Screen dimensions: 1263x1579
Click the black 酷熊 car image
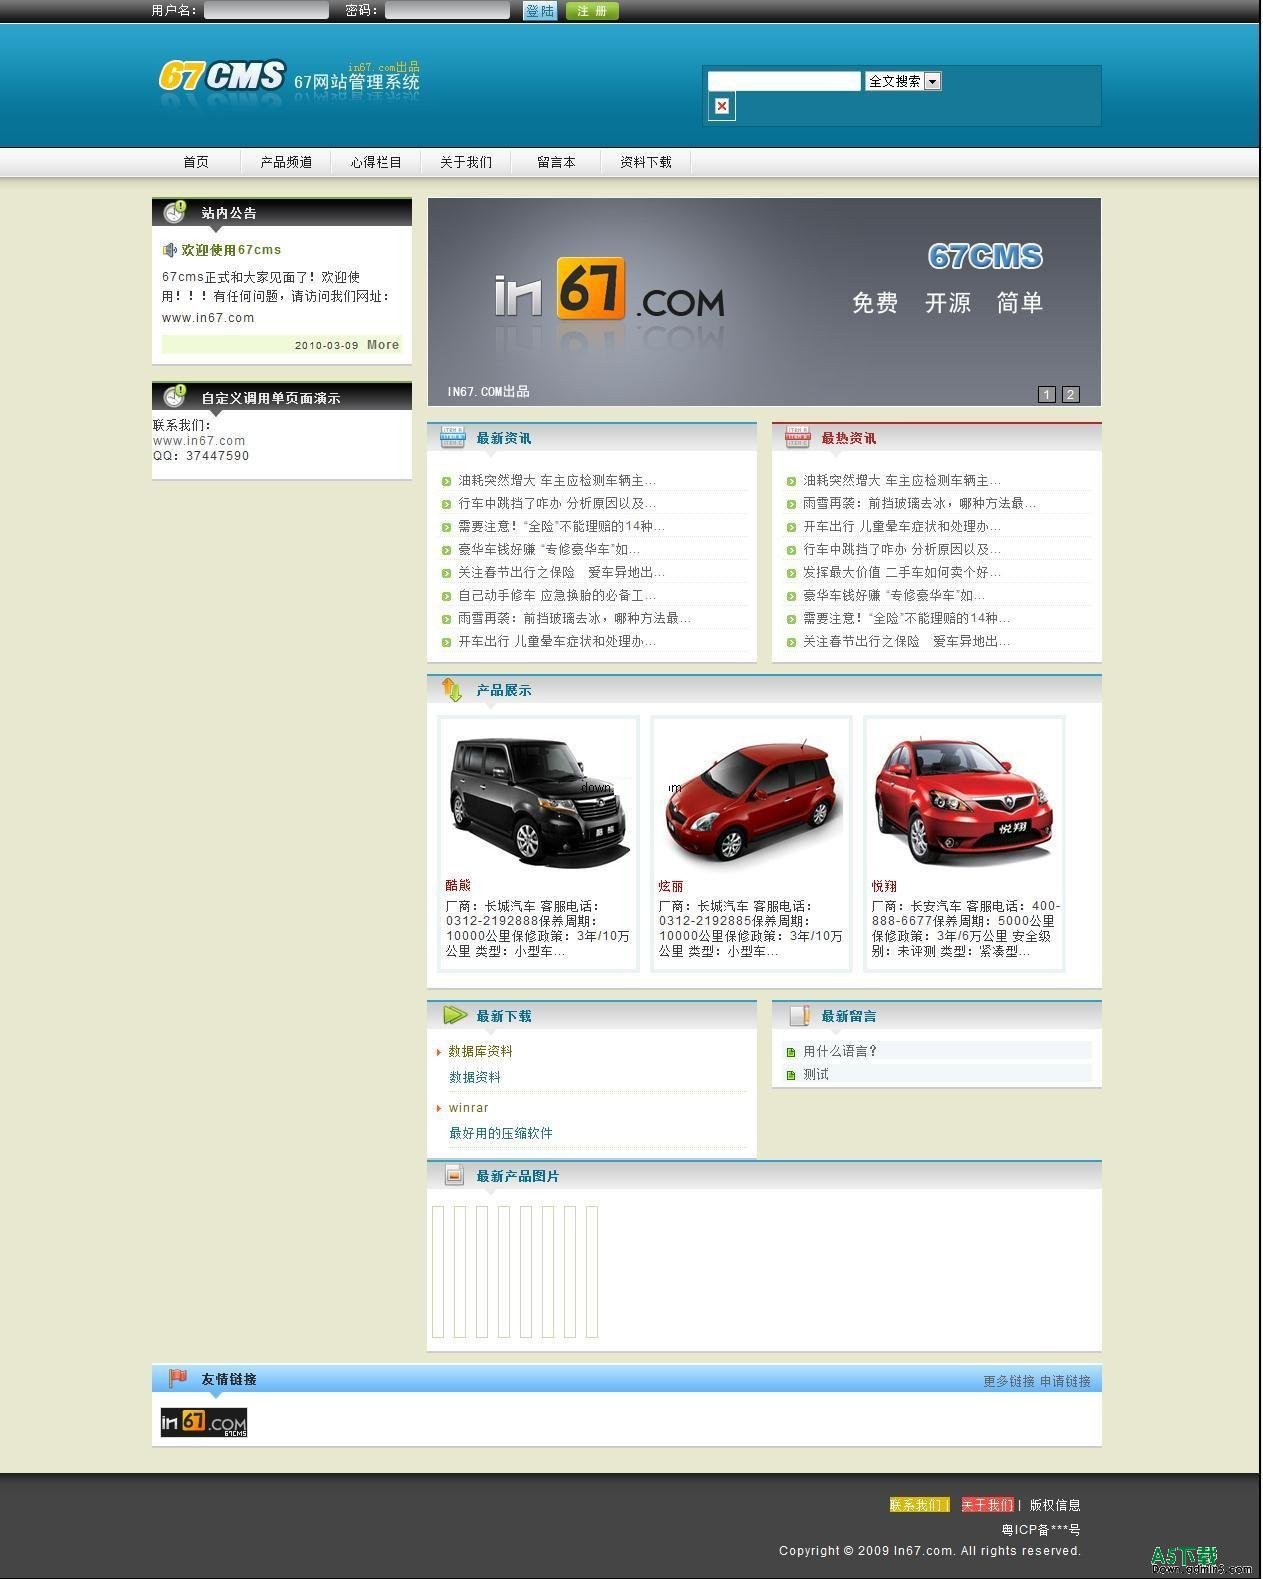click(538, 799)
